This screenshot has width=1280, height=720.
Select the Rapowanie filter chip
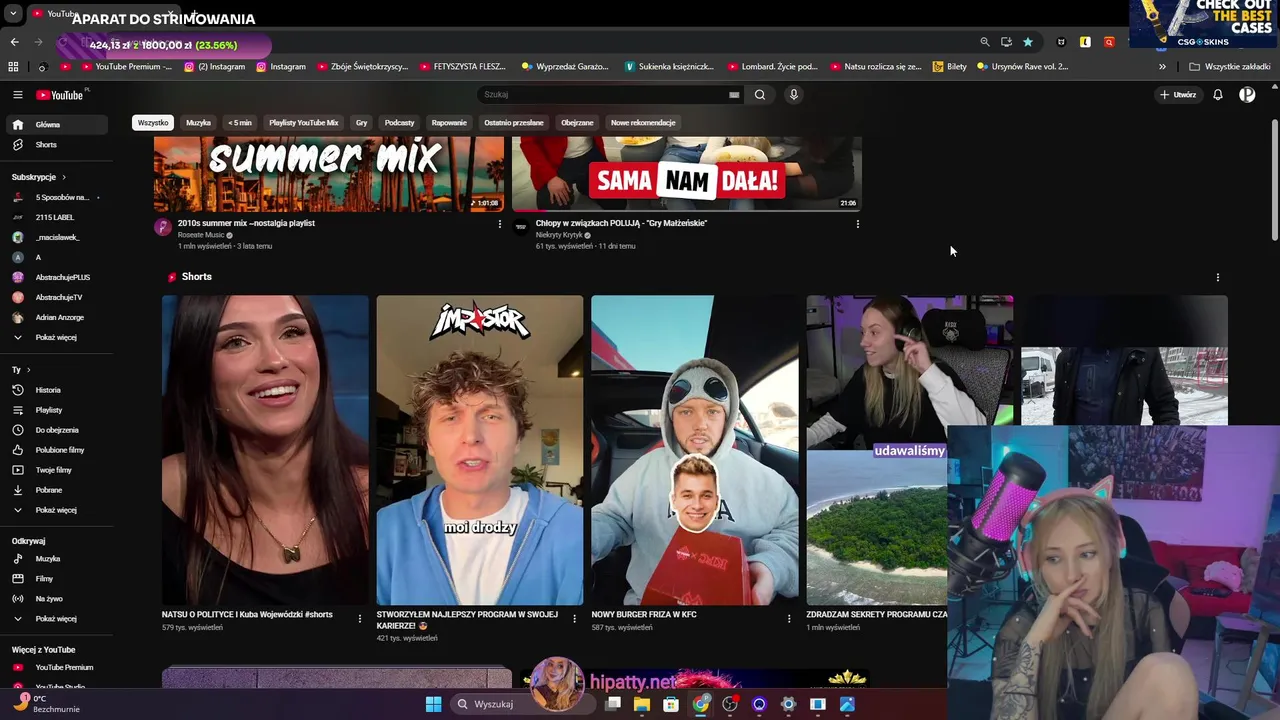pyautogui.click(x=449, y=123)
